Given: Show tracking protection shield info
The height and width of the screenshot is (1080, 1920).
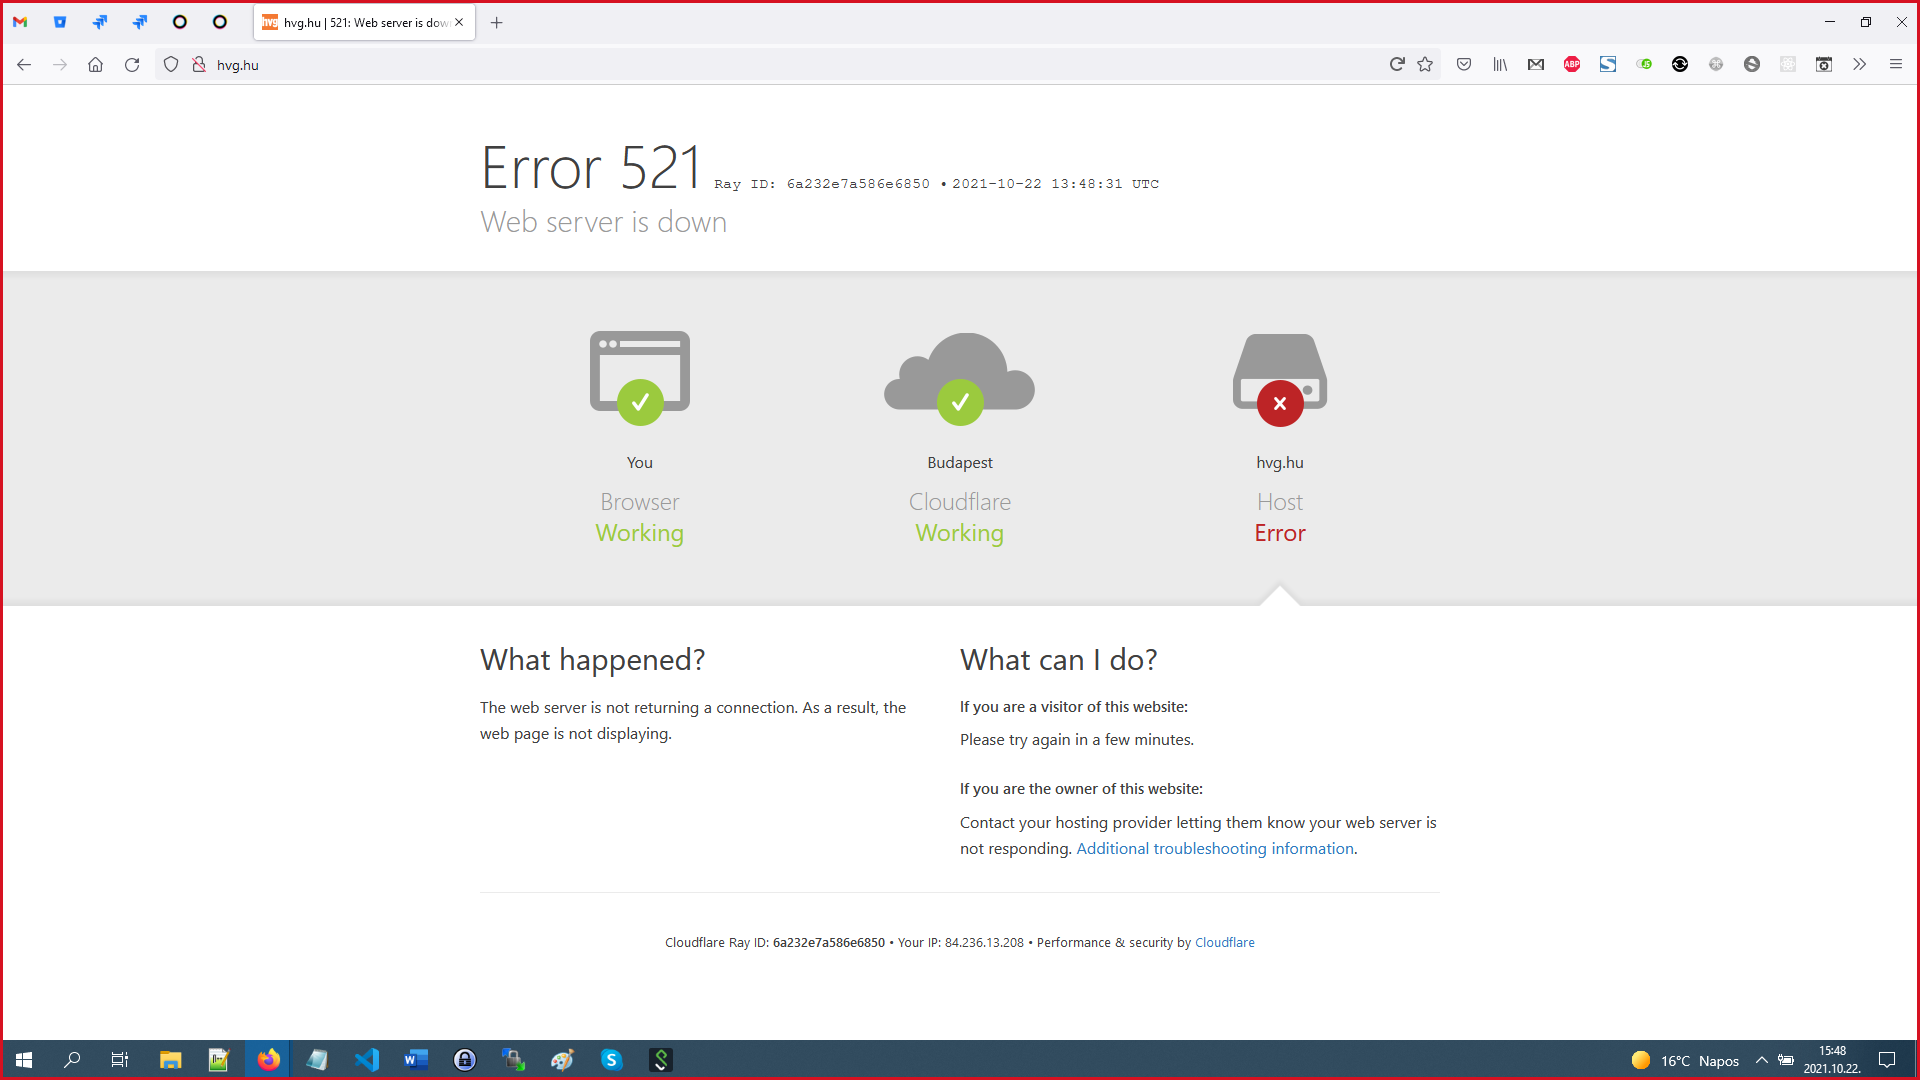Looking at the screenshot, I should tap(171, 65).
